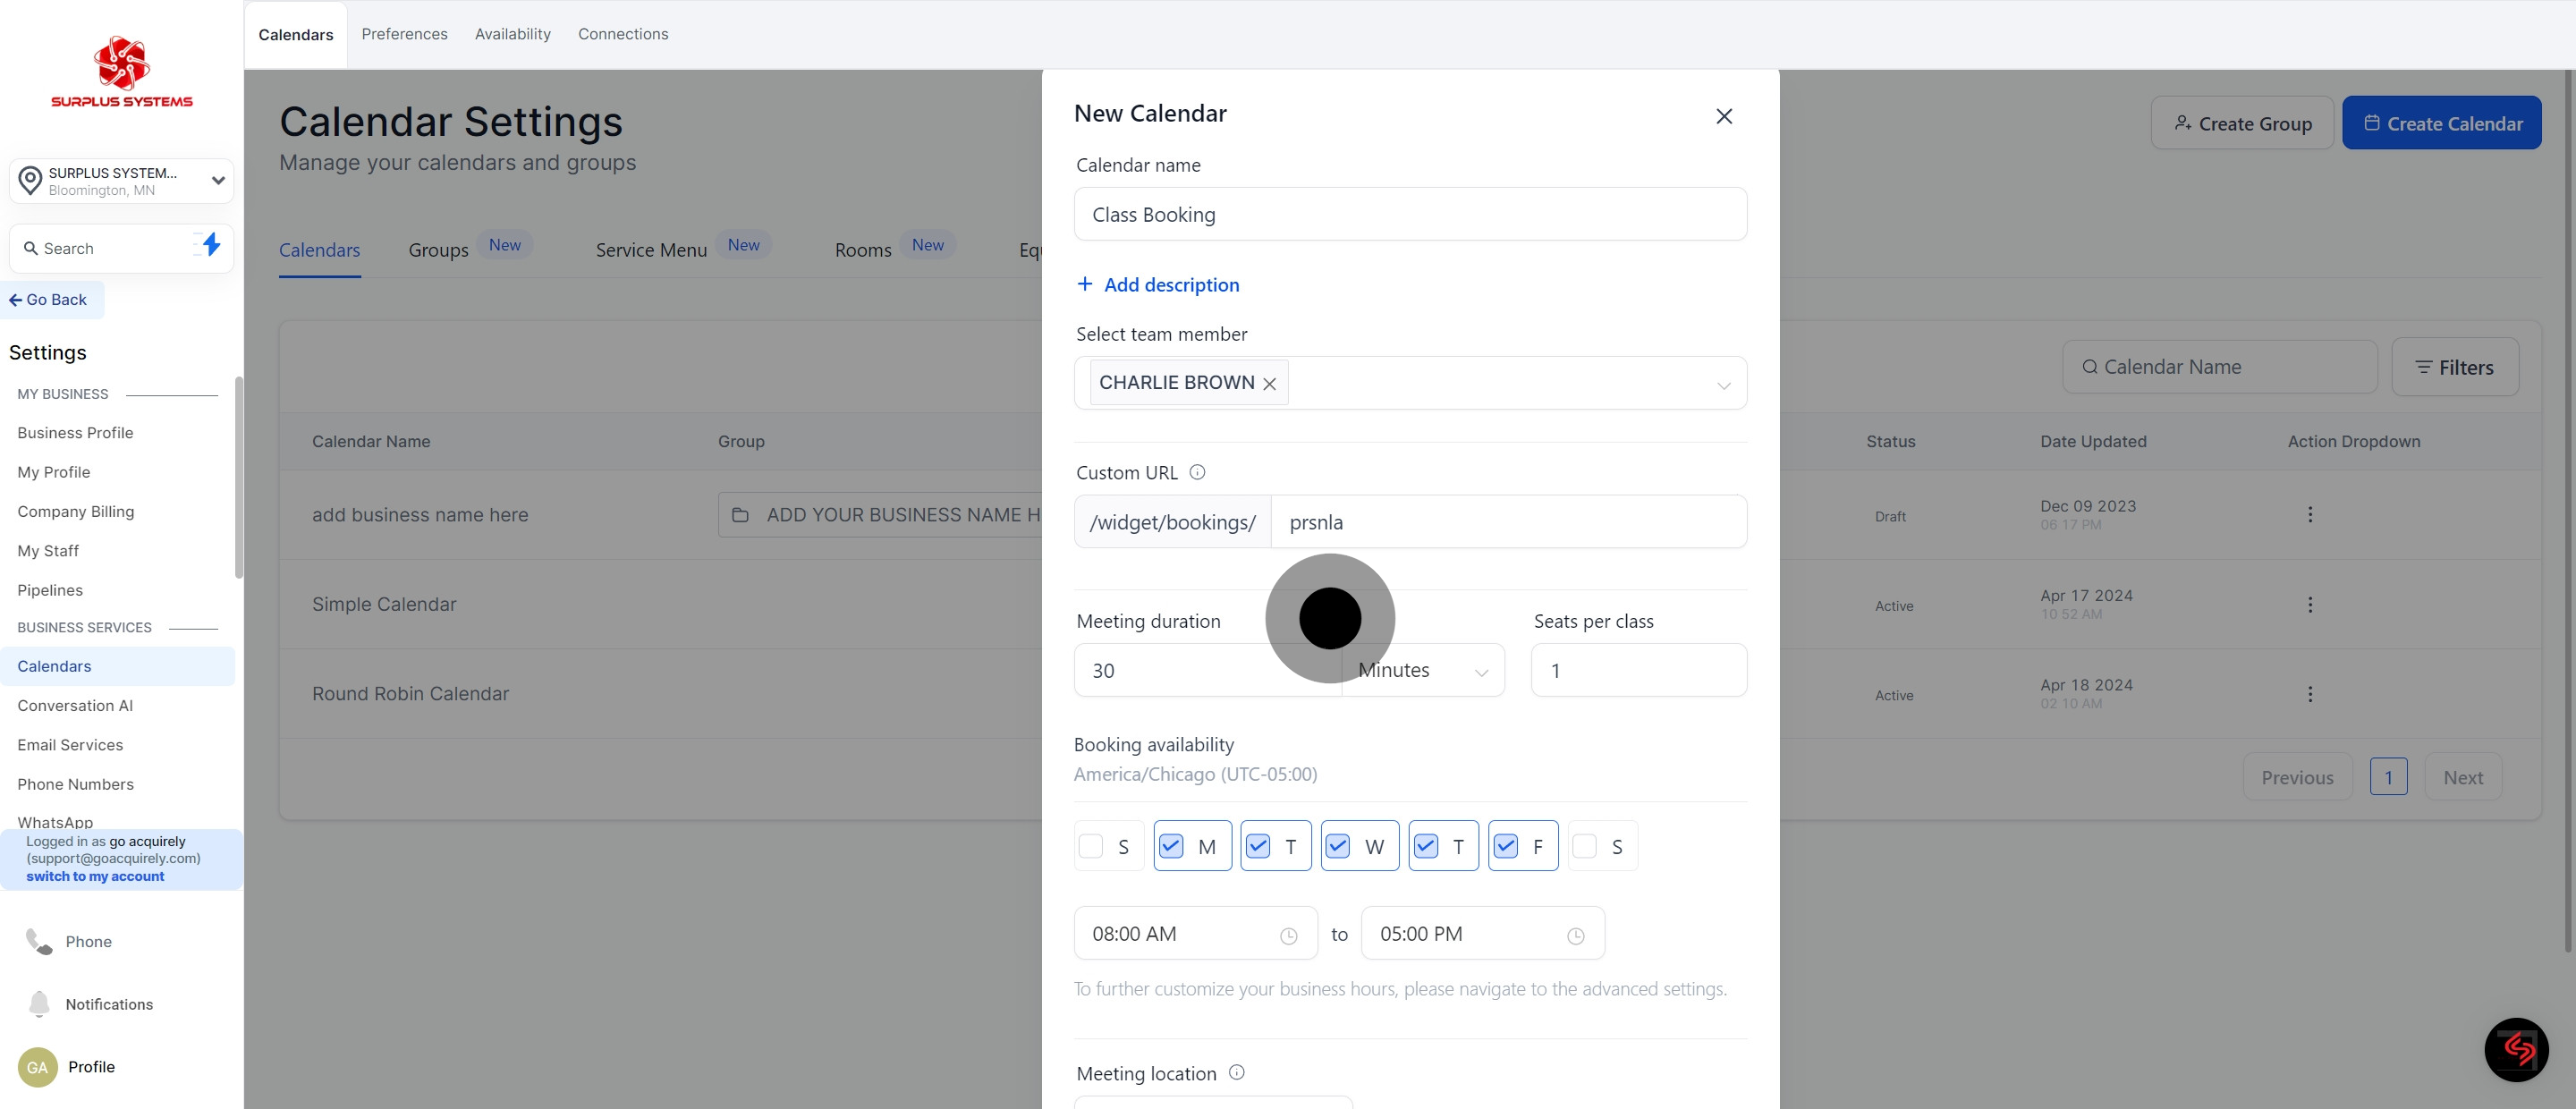This screenshot has width=2576, height=1109.
Task: Switch to the Availability tab
Action: coord(513,34)
